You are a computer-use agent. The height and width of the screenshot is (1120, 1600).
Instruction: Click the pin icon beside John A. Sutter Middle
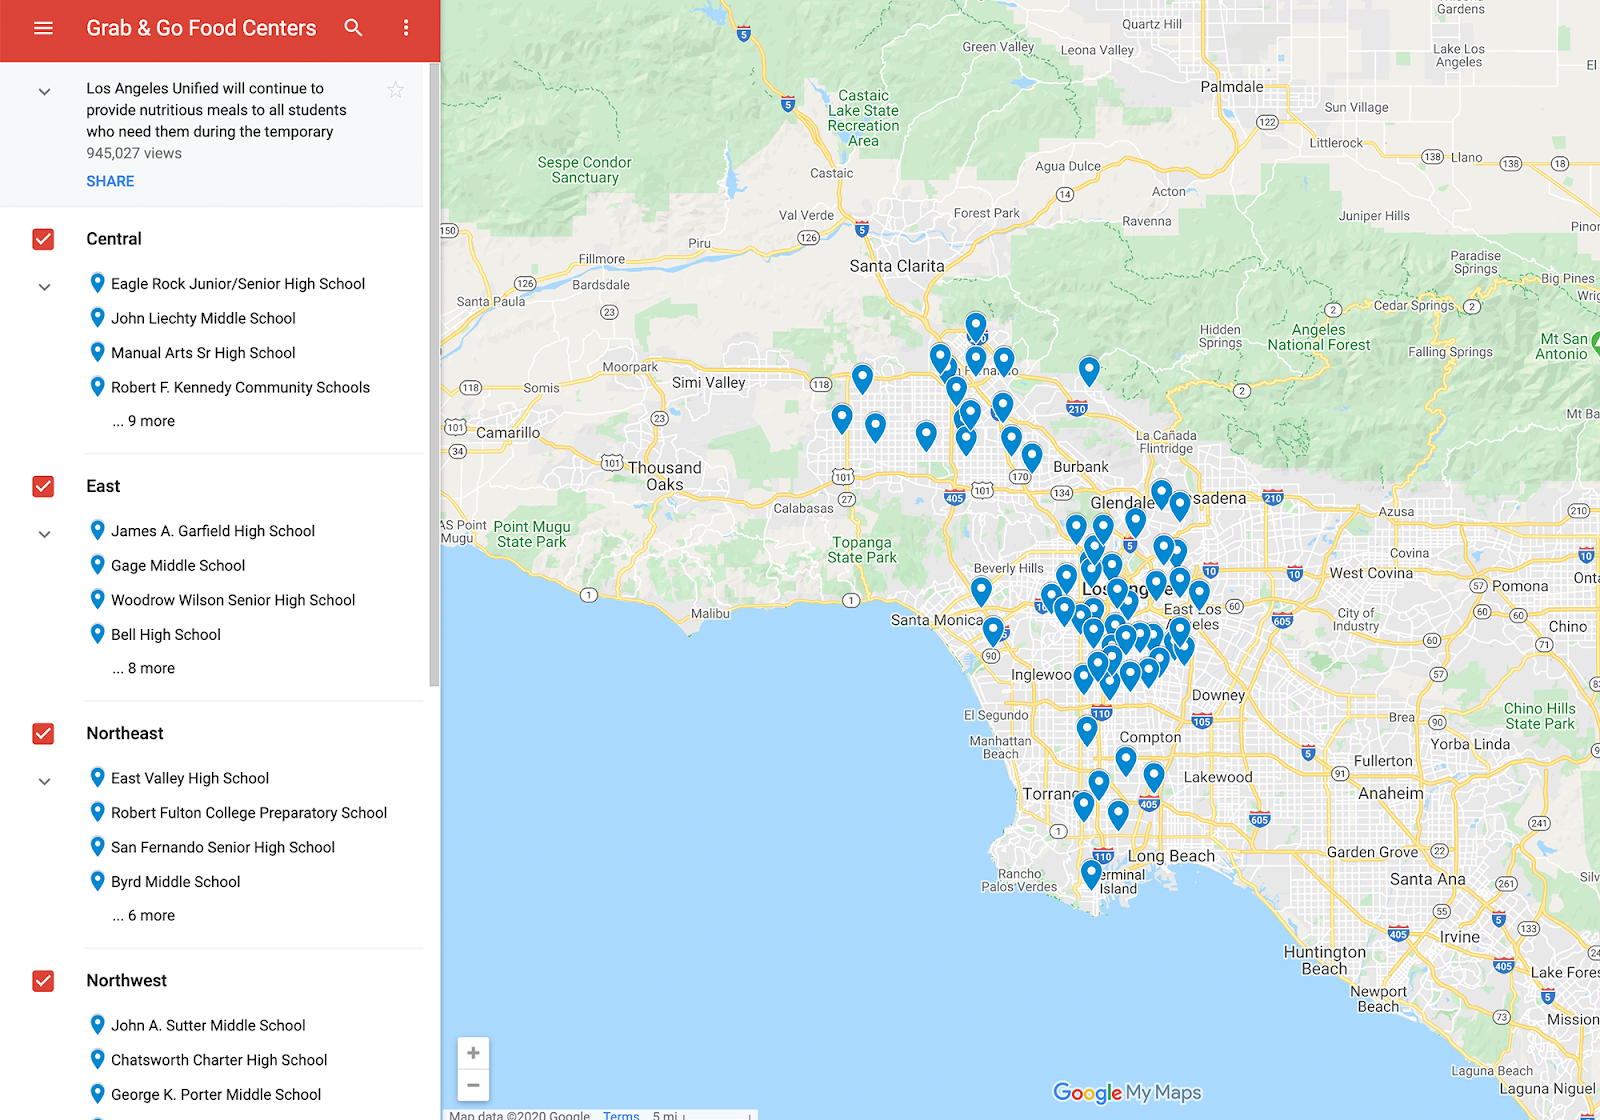(x=97, y=1024)
